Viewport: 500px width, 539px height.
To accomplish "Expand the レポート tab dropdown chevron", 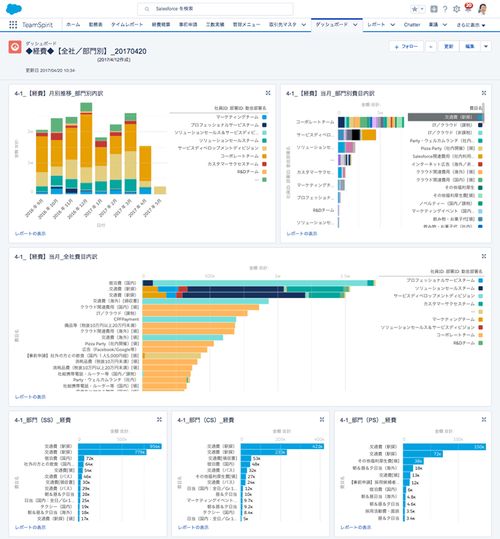I will [x=392, y=25].
